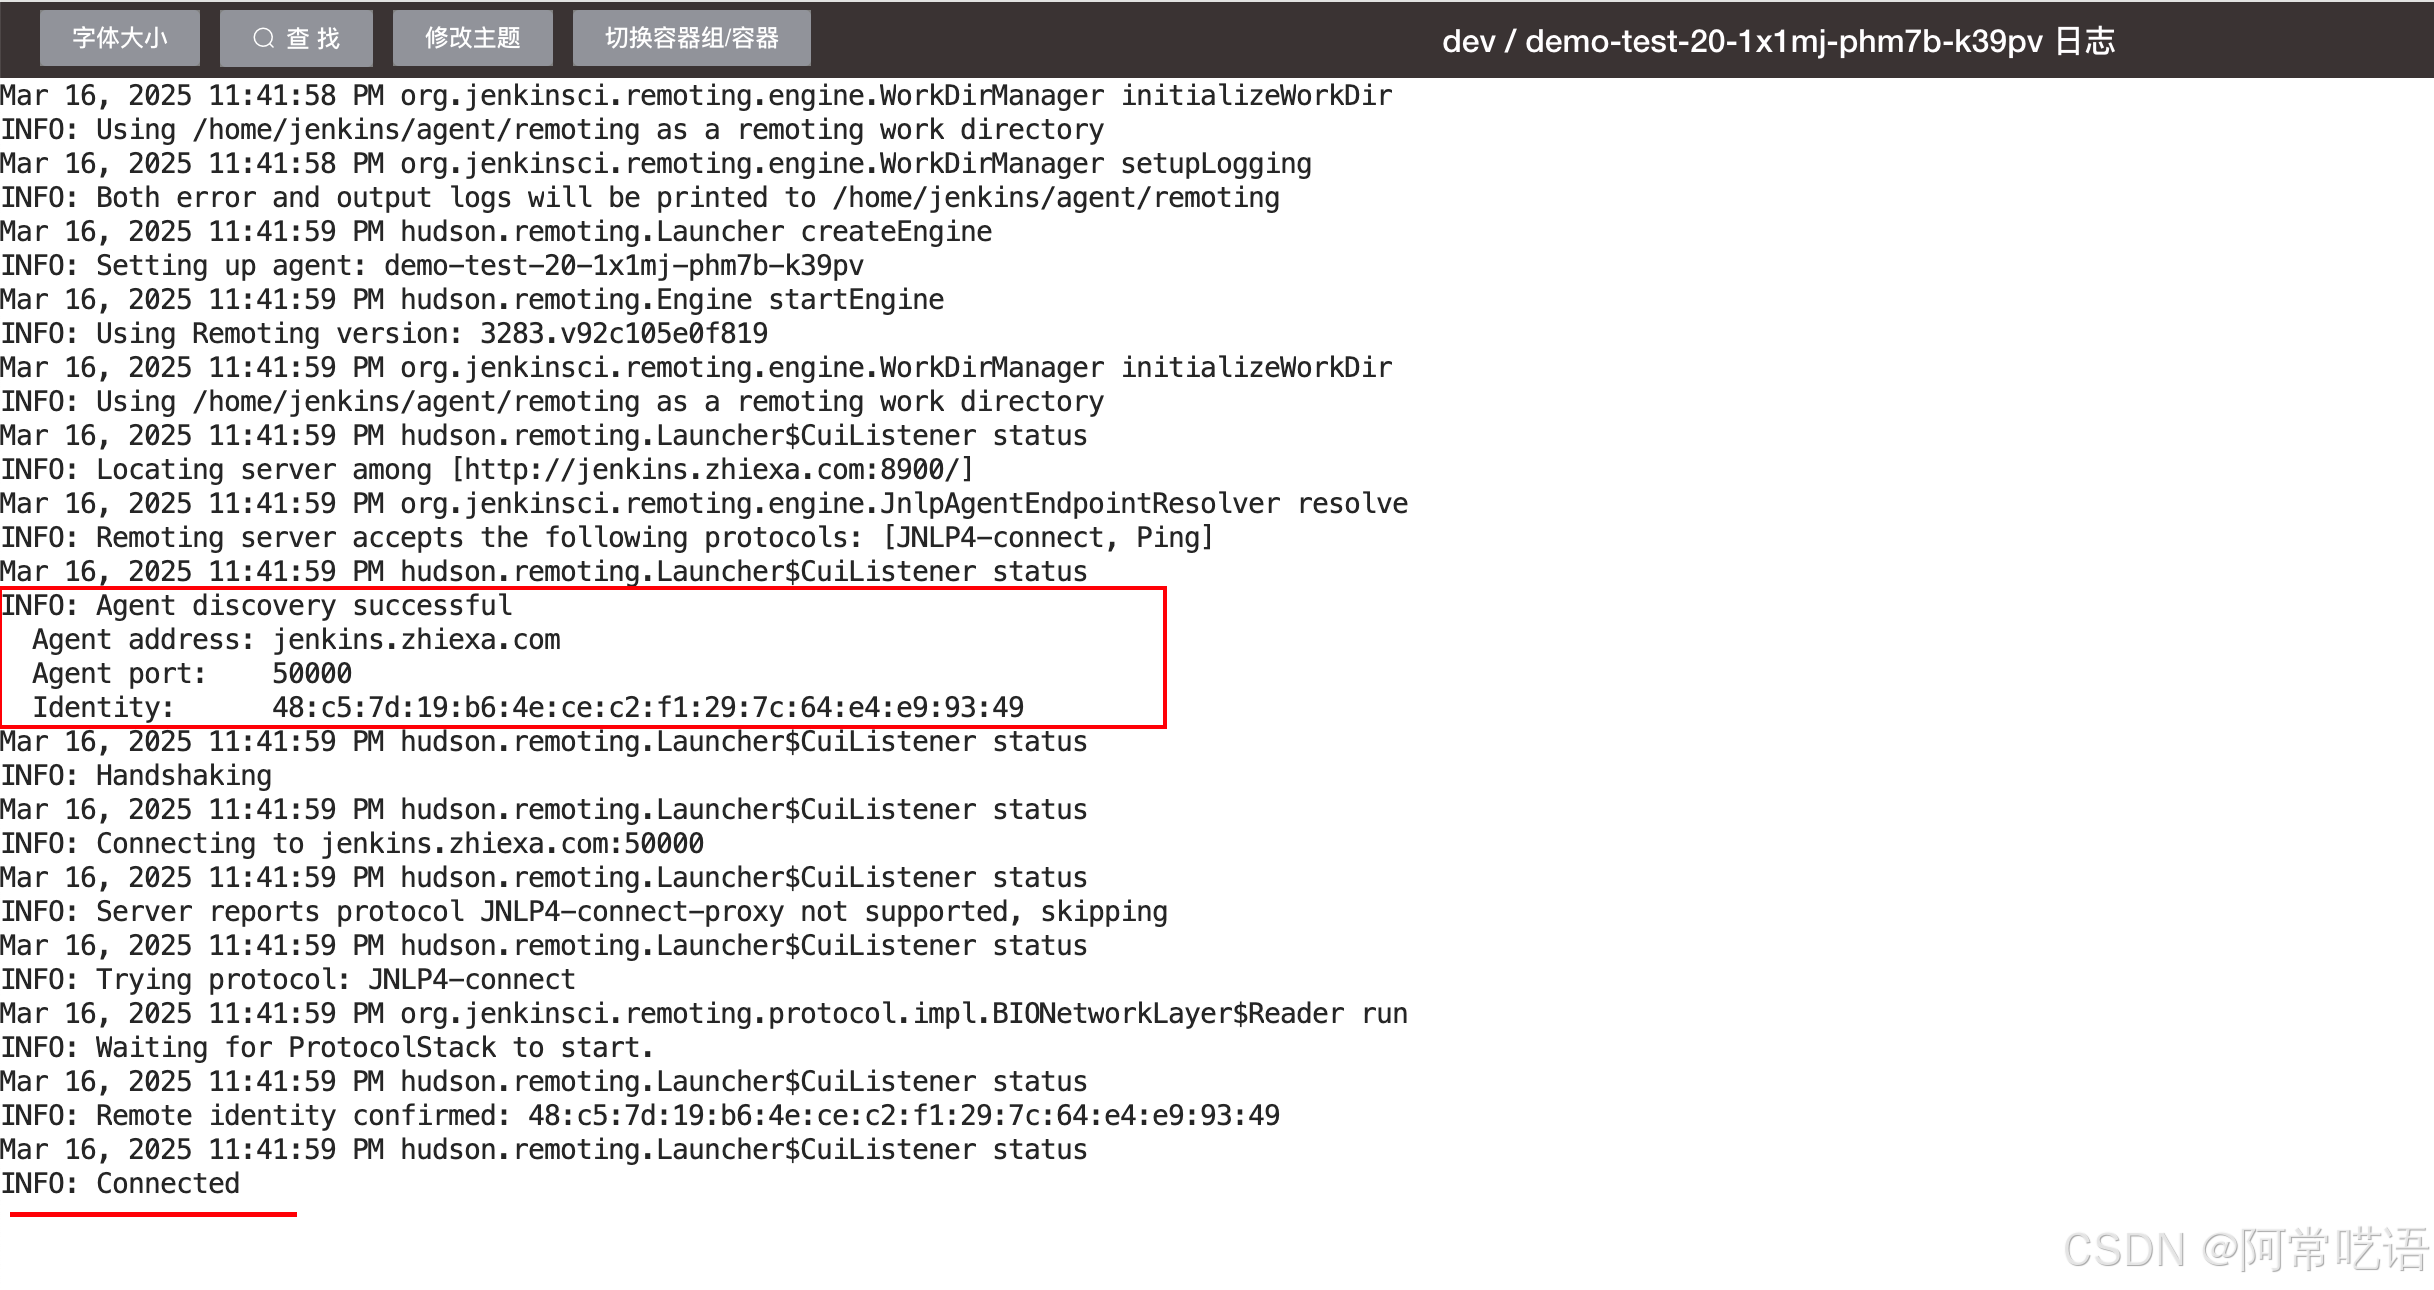Viewport: 2434px width, 1290px height.
Task: Click the Remoting version 3283.v92c105e0f819 text
Action: 624,333
